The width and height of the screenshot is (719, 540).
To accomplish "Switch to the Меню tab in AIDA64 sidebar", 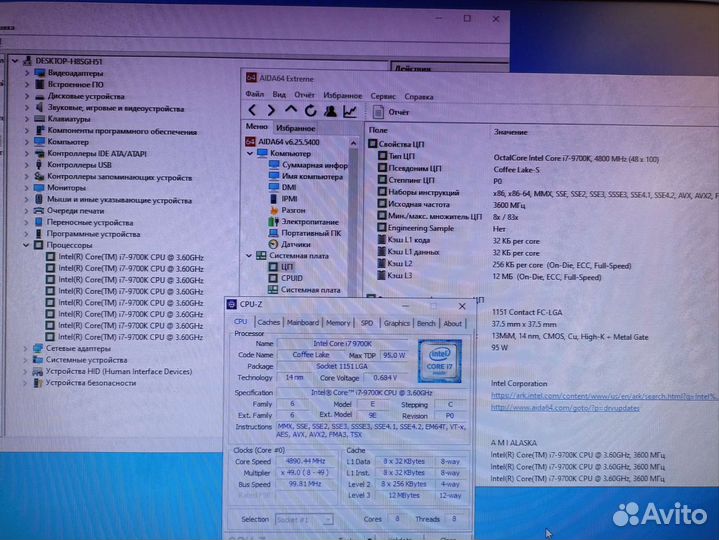I will pos(256,127).
